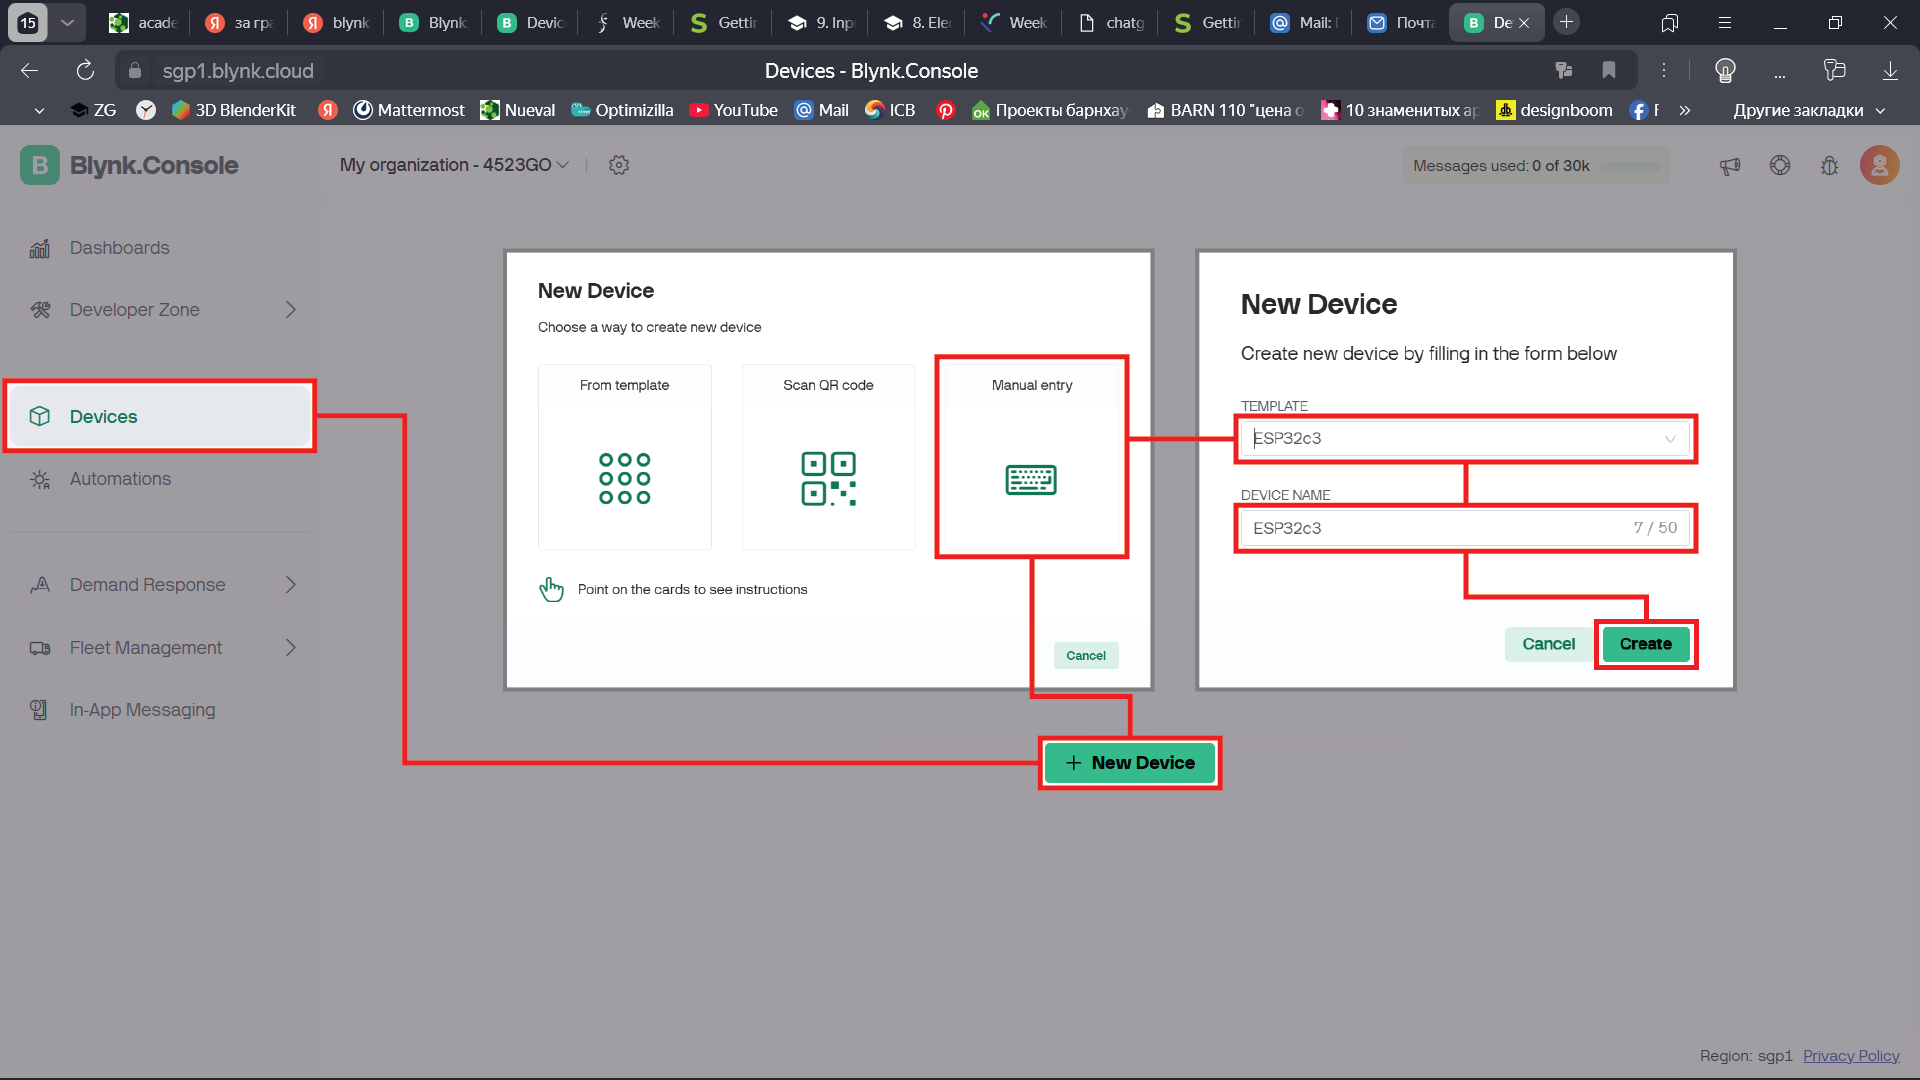
Task: Open the designboom bookmark
Action: (1554, 110)
